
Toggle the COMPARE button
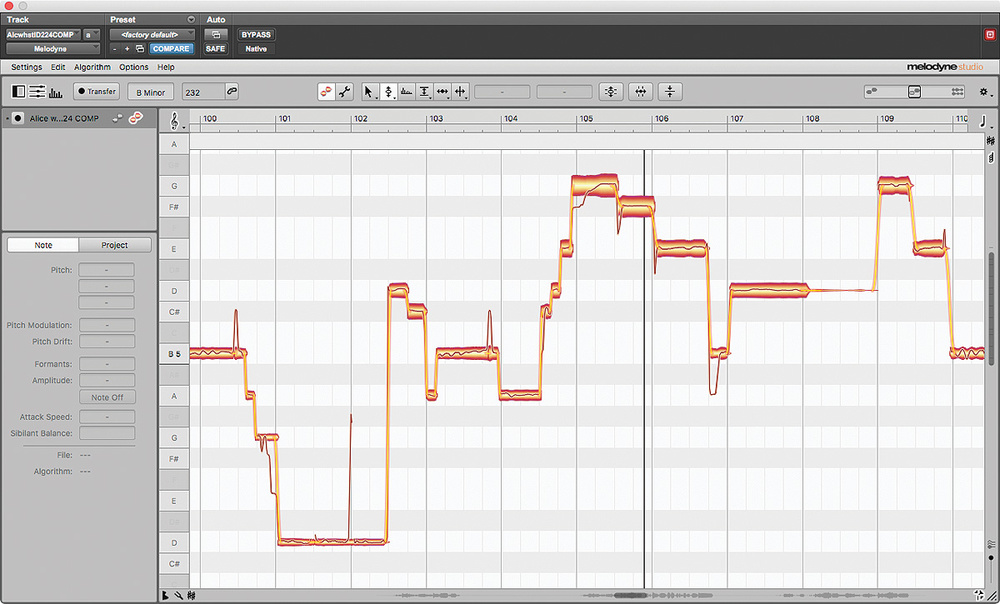[x=171, y=48]
